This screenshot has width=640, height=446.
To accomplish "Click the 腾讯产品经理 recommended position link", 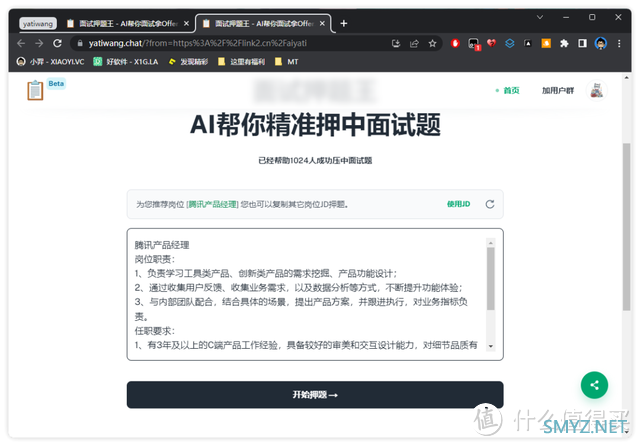I will 212,204.
